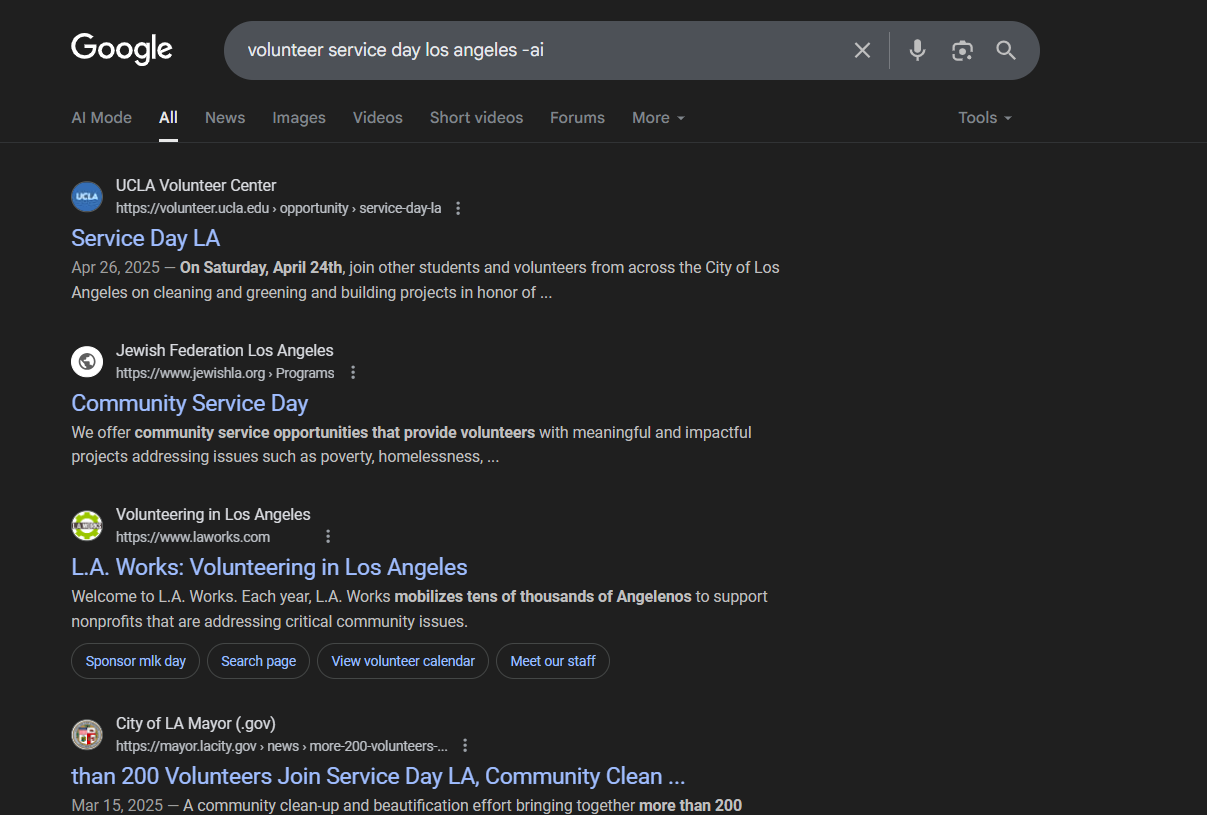Open three-dot menu beside laworks.com URL
This screenshot has height=815, width=1207.
(x=327, y=537)
